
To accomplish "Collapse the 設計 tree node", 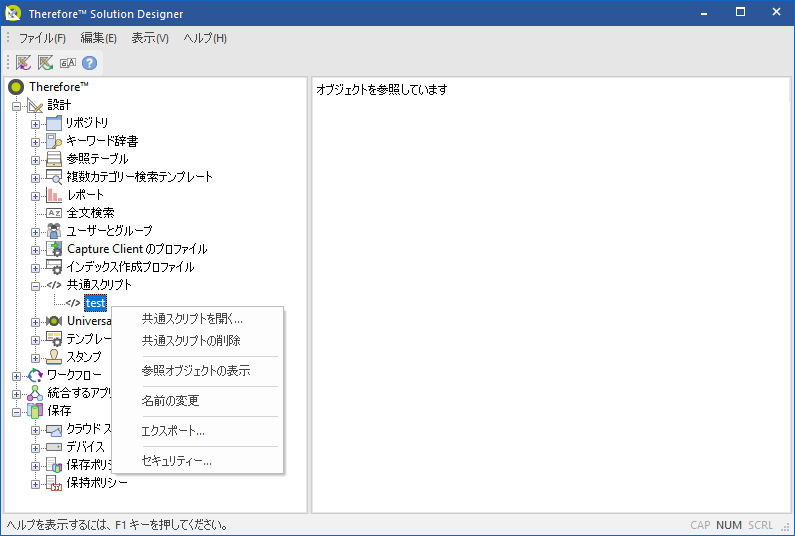I will [17, 106].
